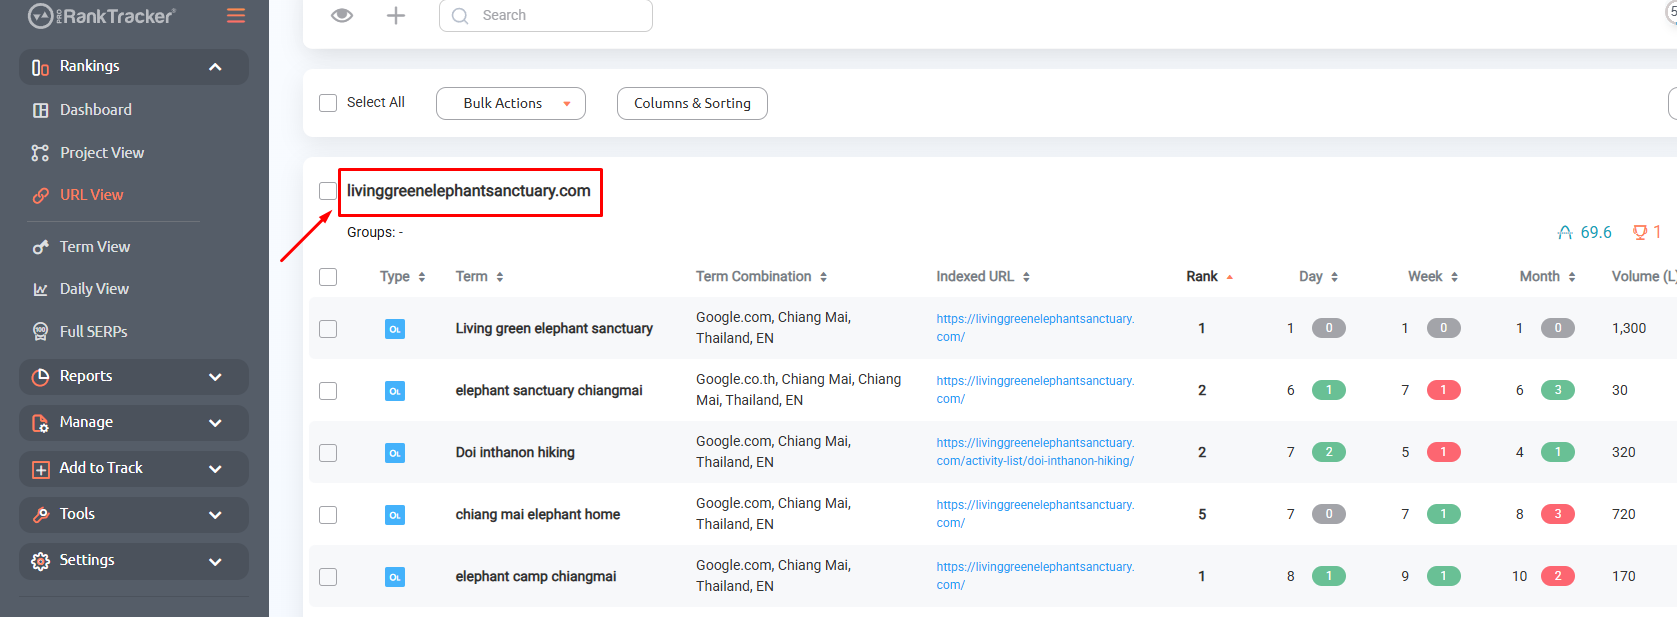Click the Term View key icon
The image size is (1677, 617).
click(x=40, y=247)
